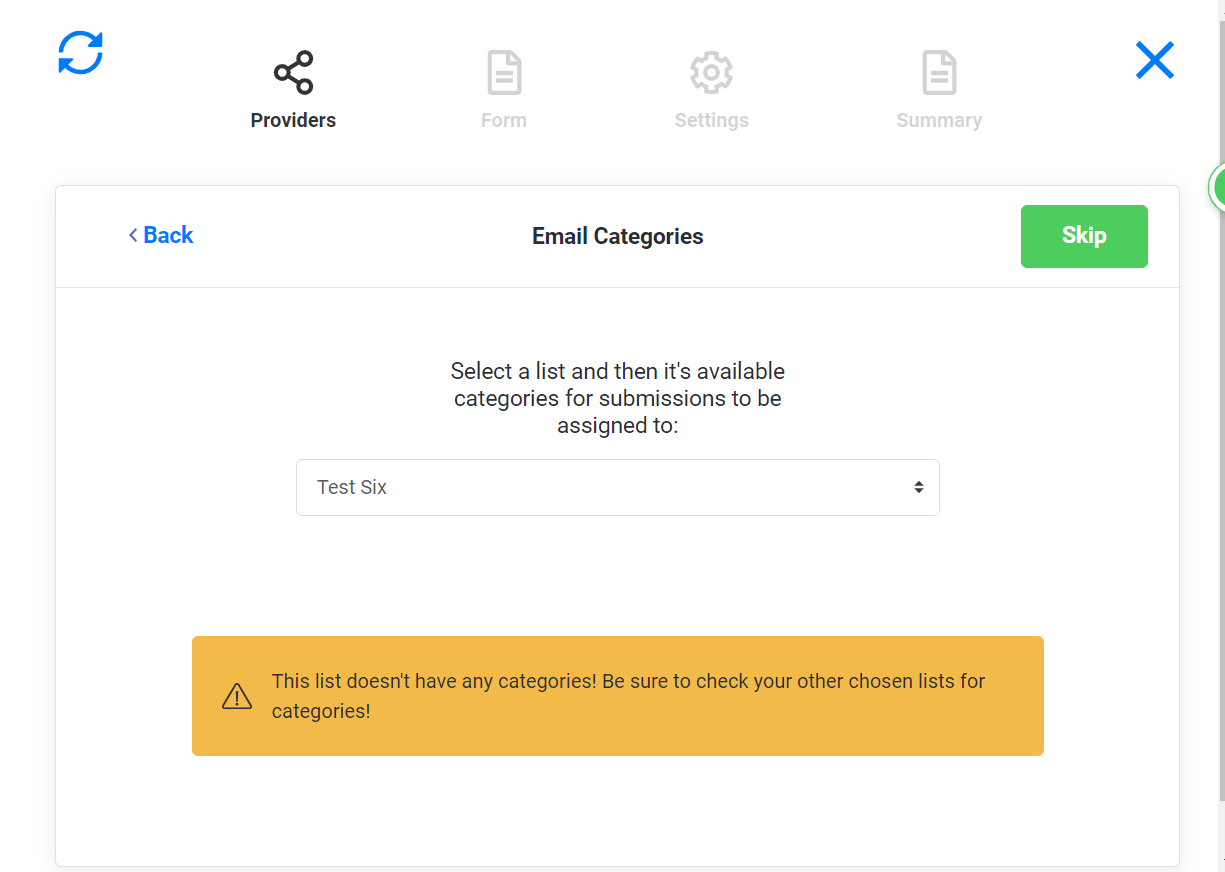The image size is (1225, 872).
Task: Open the Settings gear icon
Action: (x=711, y=72)
